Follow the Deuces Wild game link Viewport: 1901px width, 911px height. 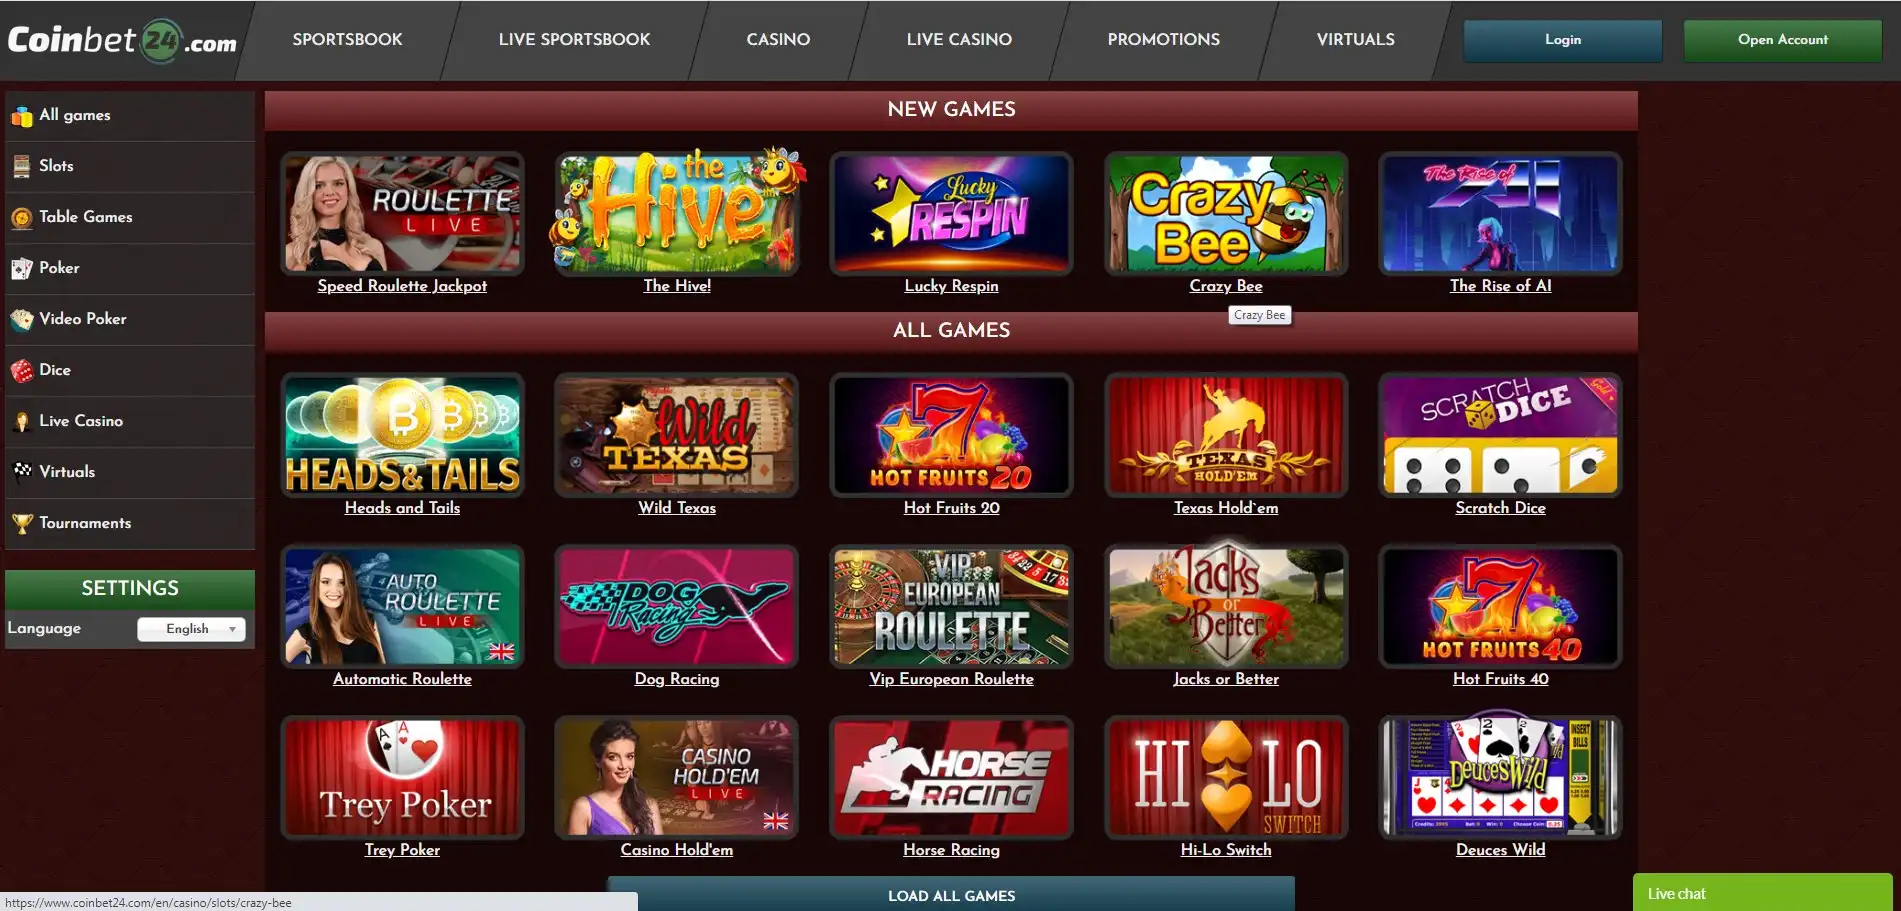pyautogui.click(x=1500, y=850)
